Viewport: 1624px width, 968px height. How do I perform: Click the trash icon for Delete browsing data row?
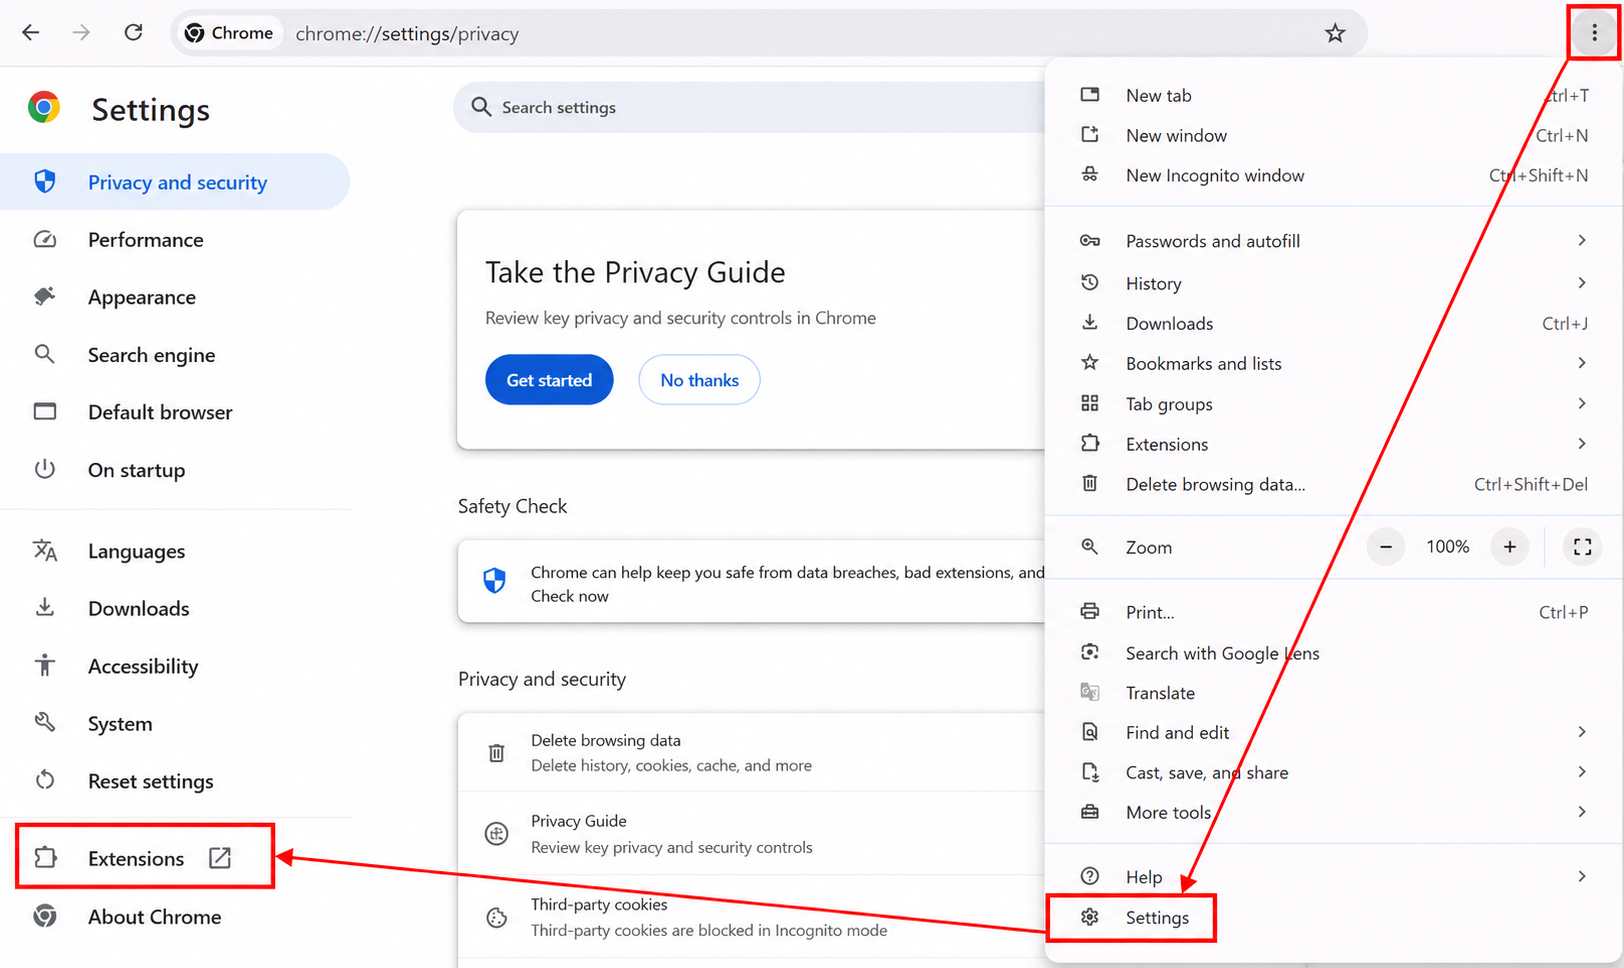(x=496, y=753)
